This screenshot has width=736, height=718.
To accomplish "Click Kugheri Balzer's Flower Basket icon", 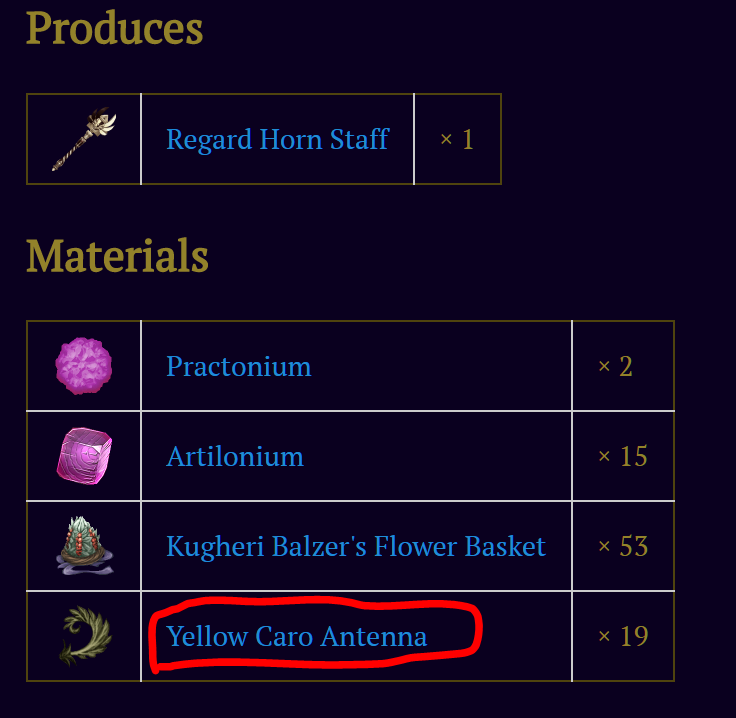I will [x=84, y=546].
